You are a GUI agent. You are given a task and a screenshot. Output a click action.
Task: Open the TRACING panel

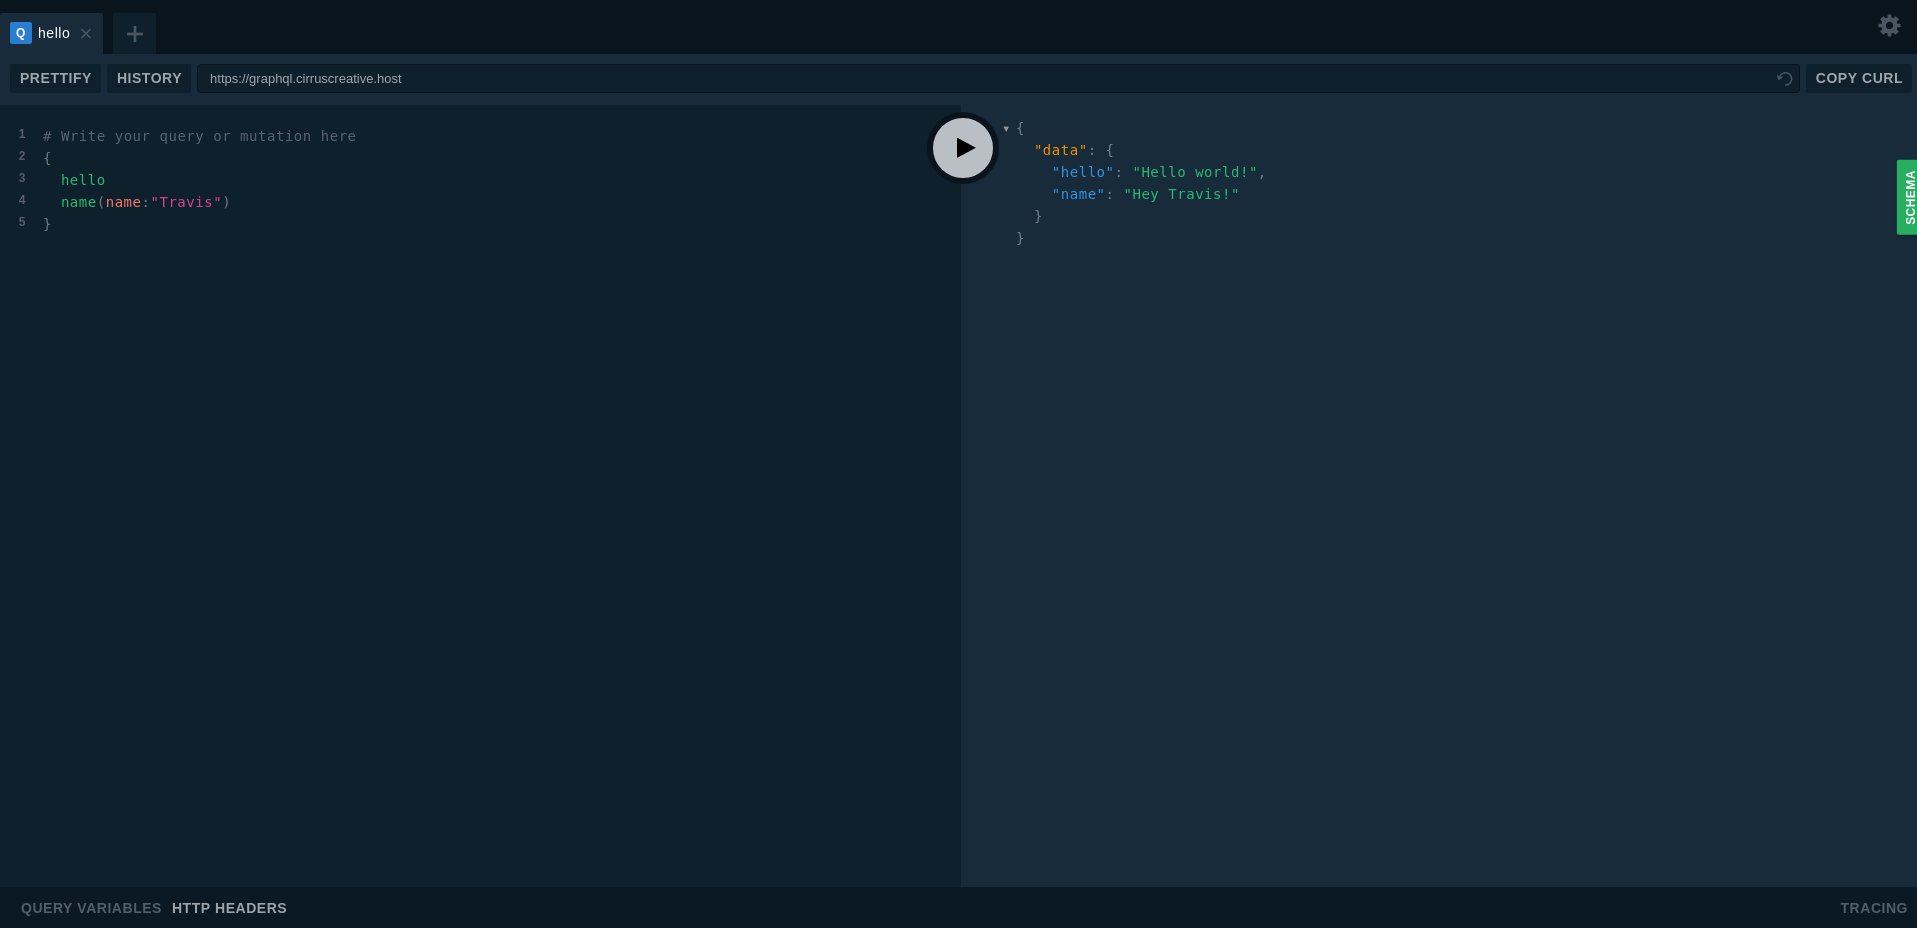[x=1873, y=908]
